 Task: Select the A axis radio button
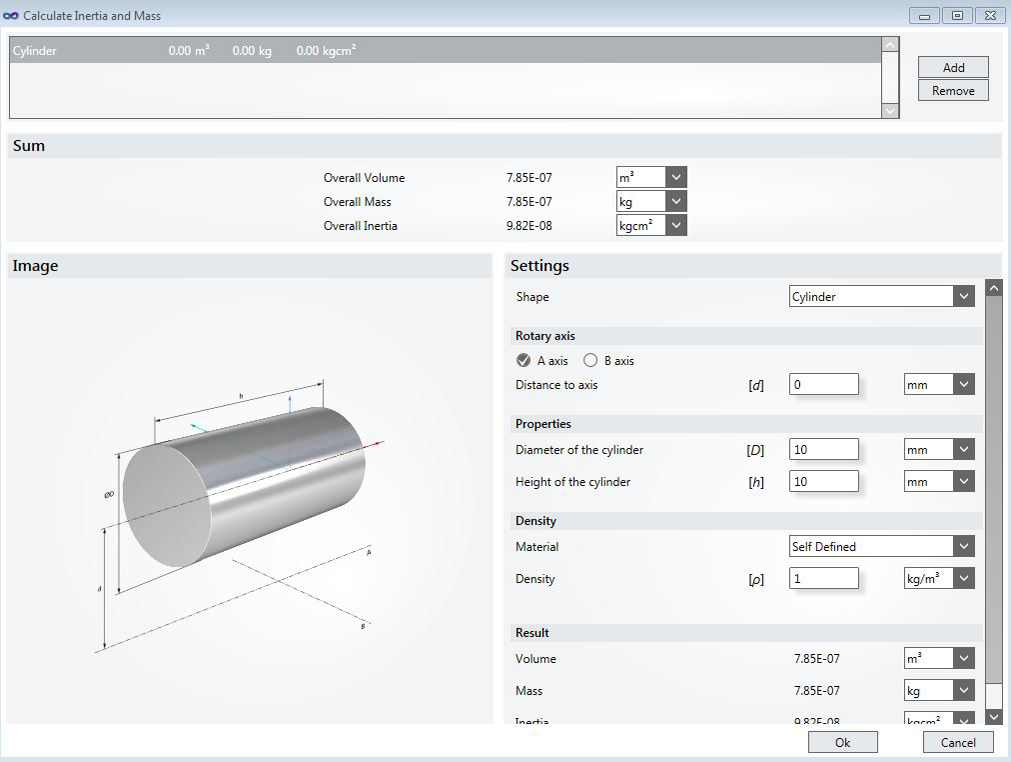pos(524,360)
